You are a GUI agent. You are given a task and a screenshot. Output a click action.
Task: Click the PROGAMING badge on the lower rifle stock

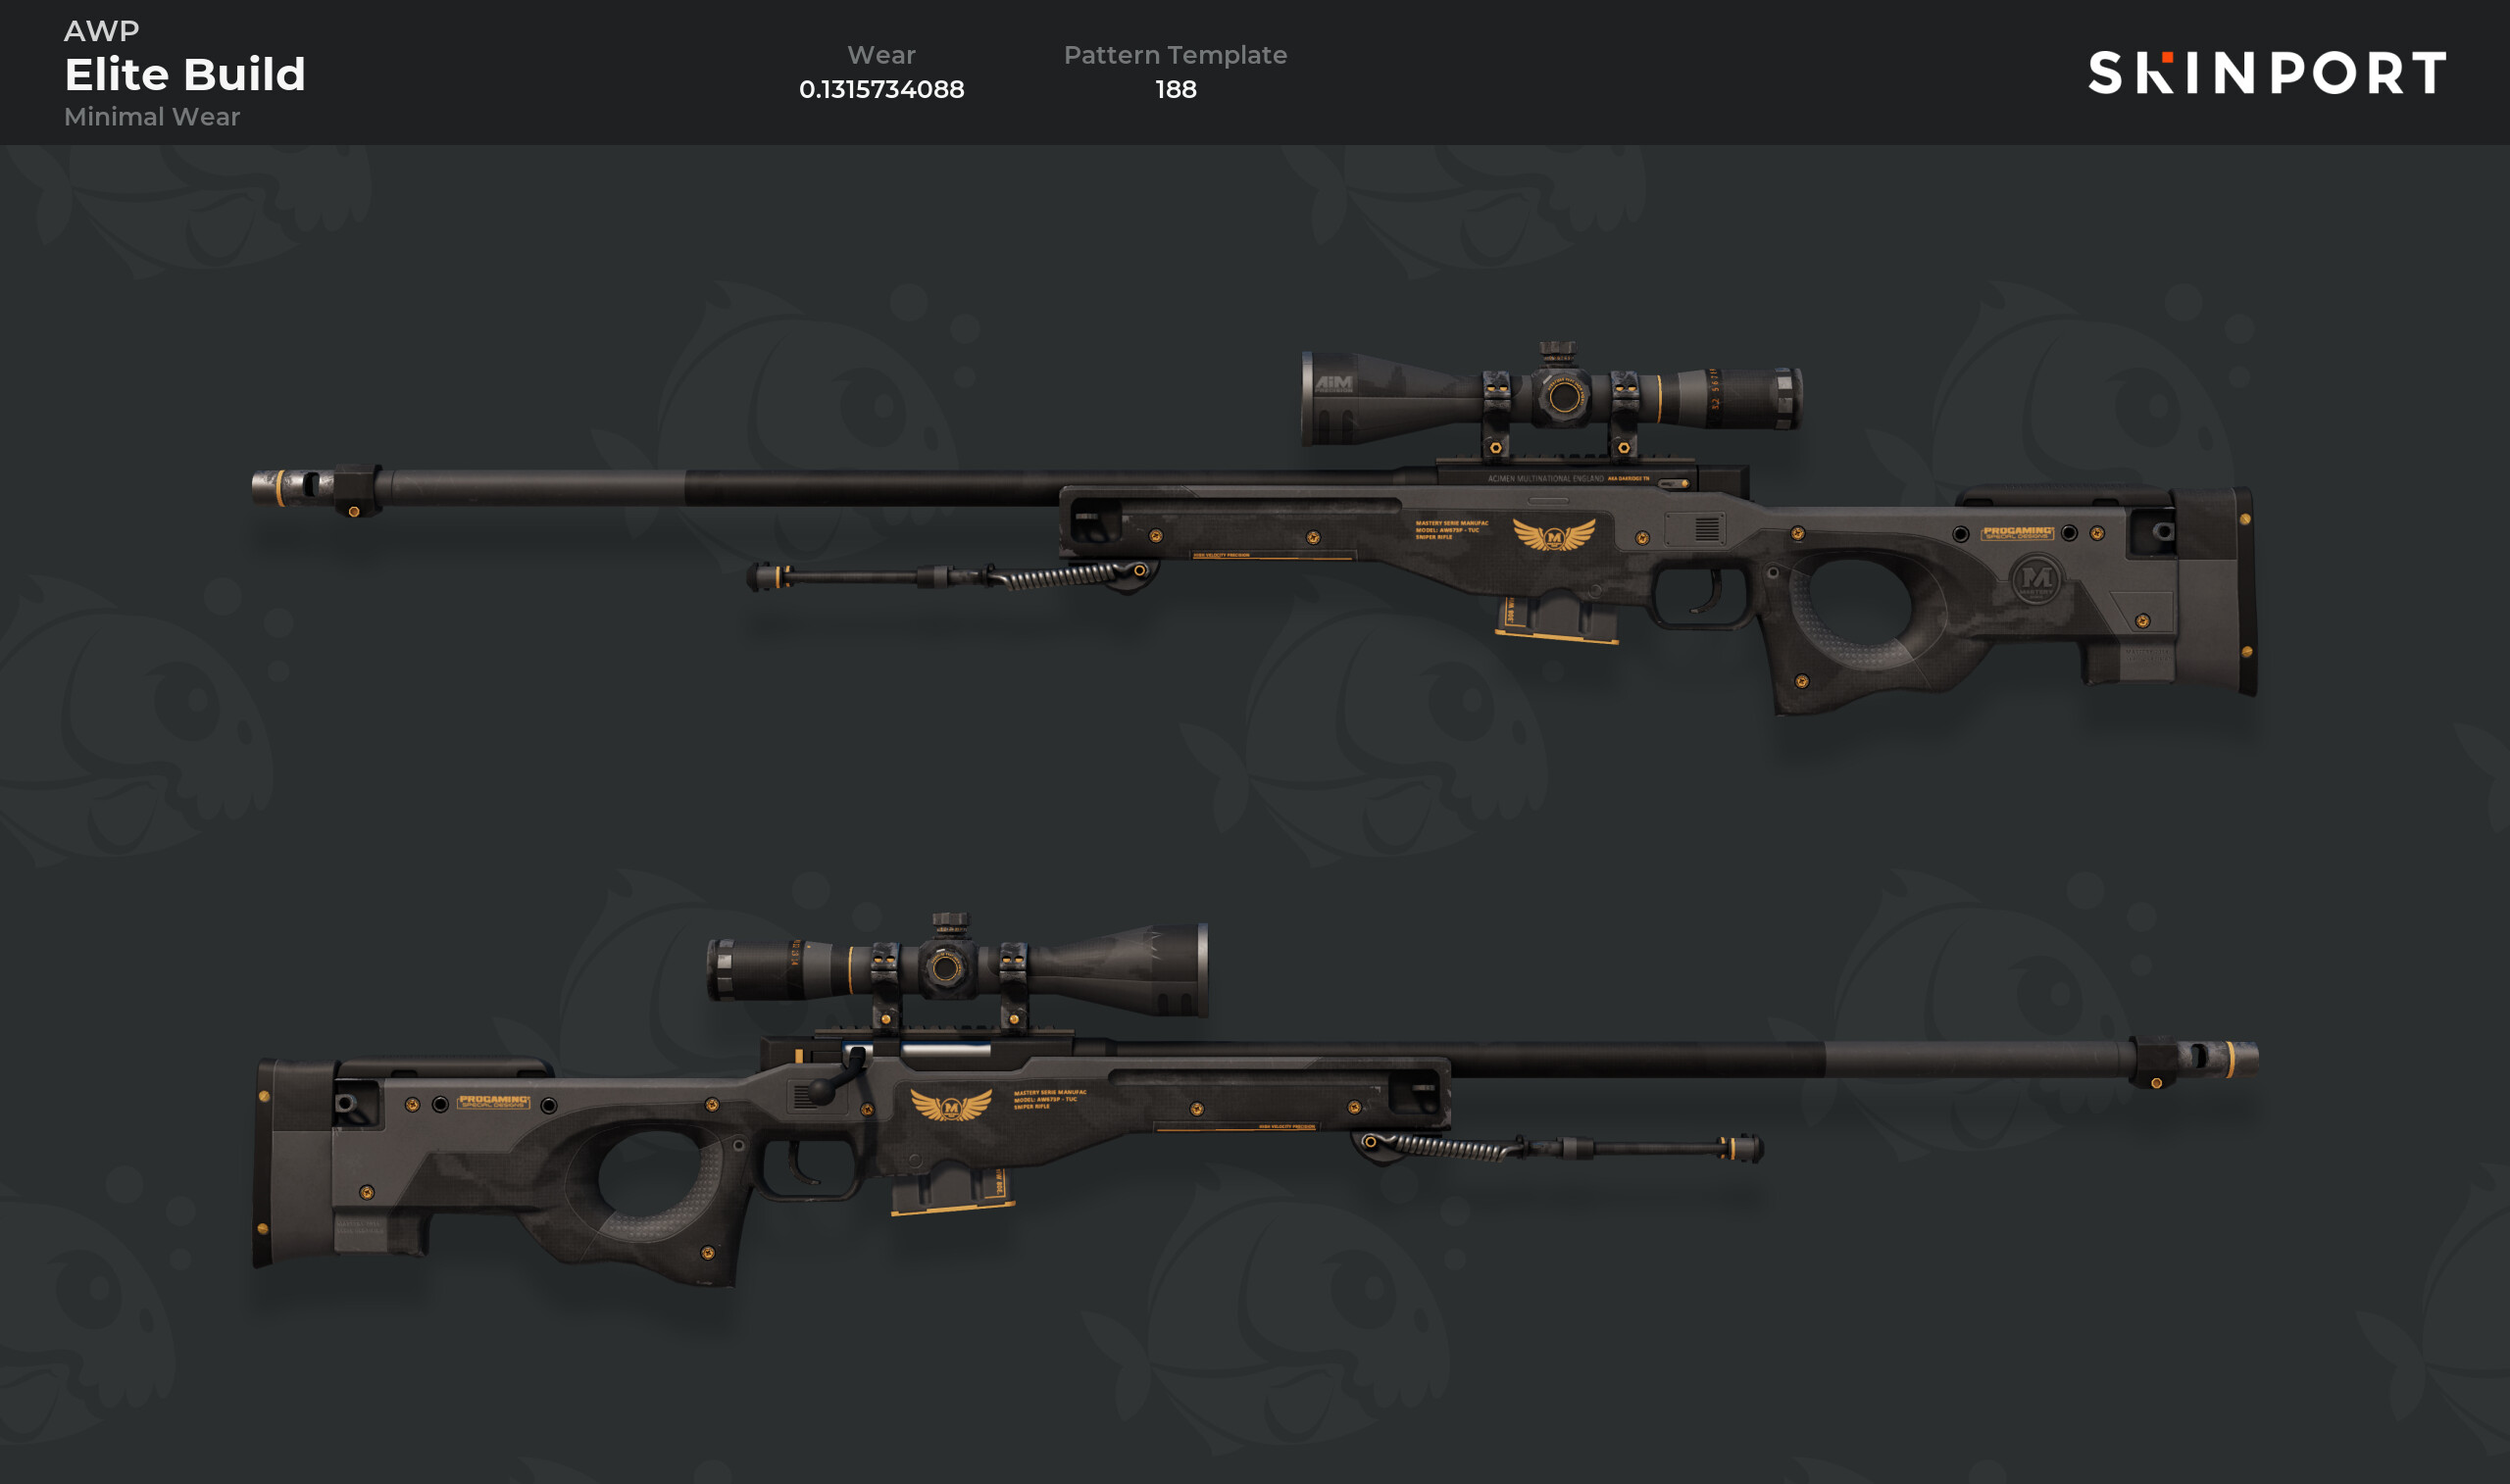[x=494, y=1102]
